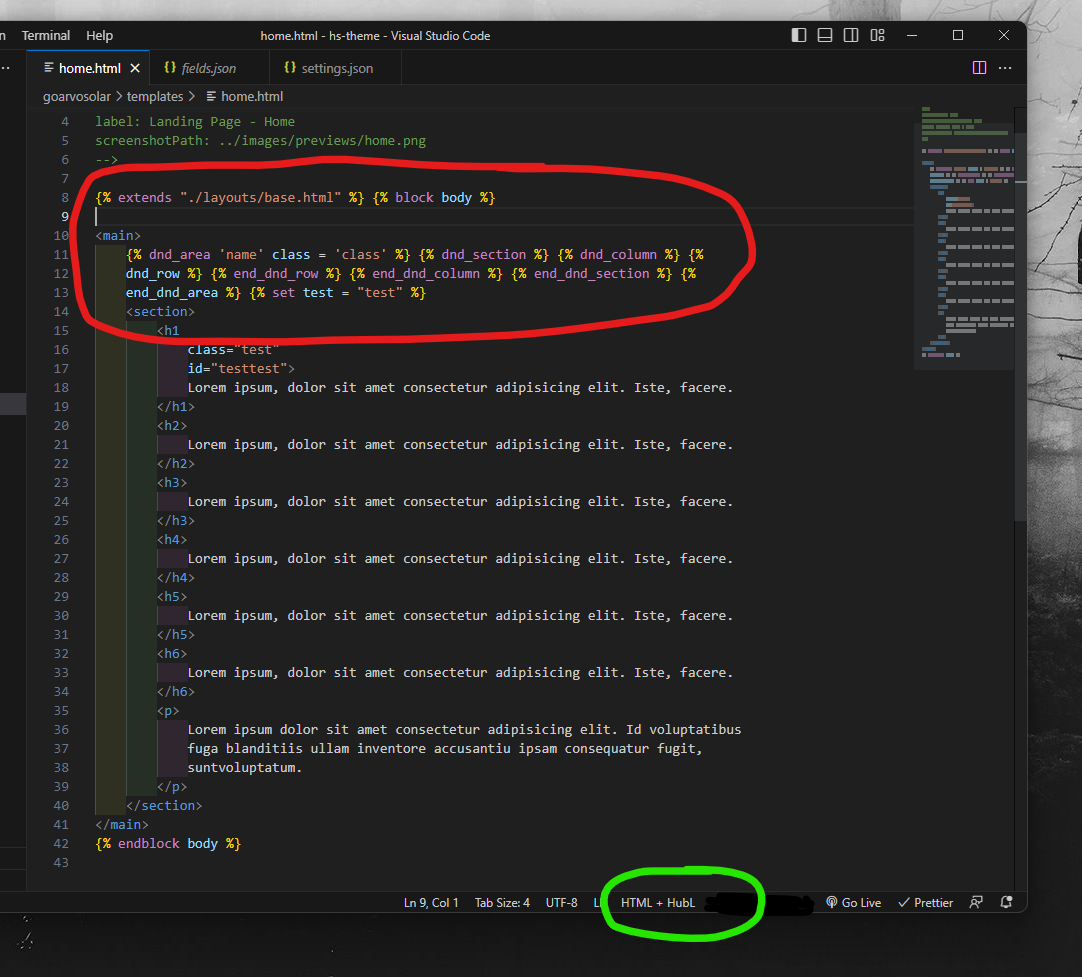1082x977 pixels.
Task: Toggle the Secondary Side Bar
Action: pos(851,35)
